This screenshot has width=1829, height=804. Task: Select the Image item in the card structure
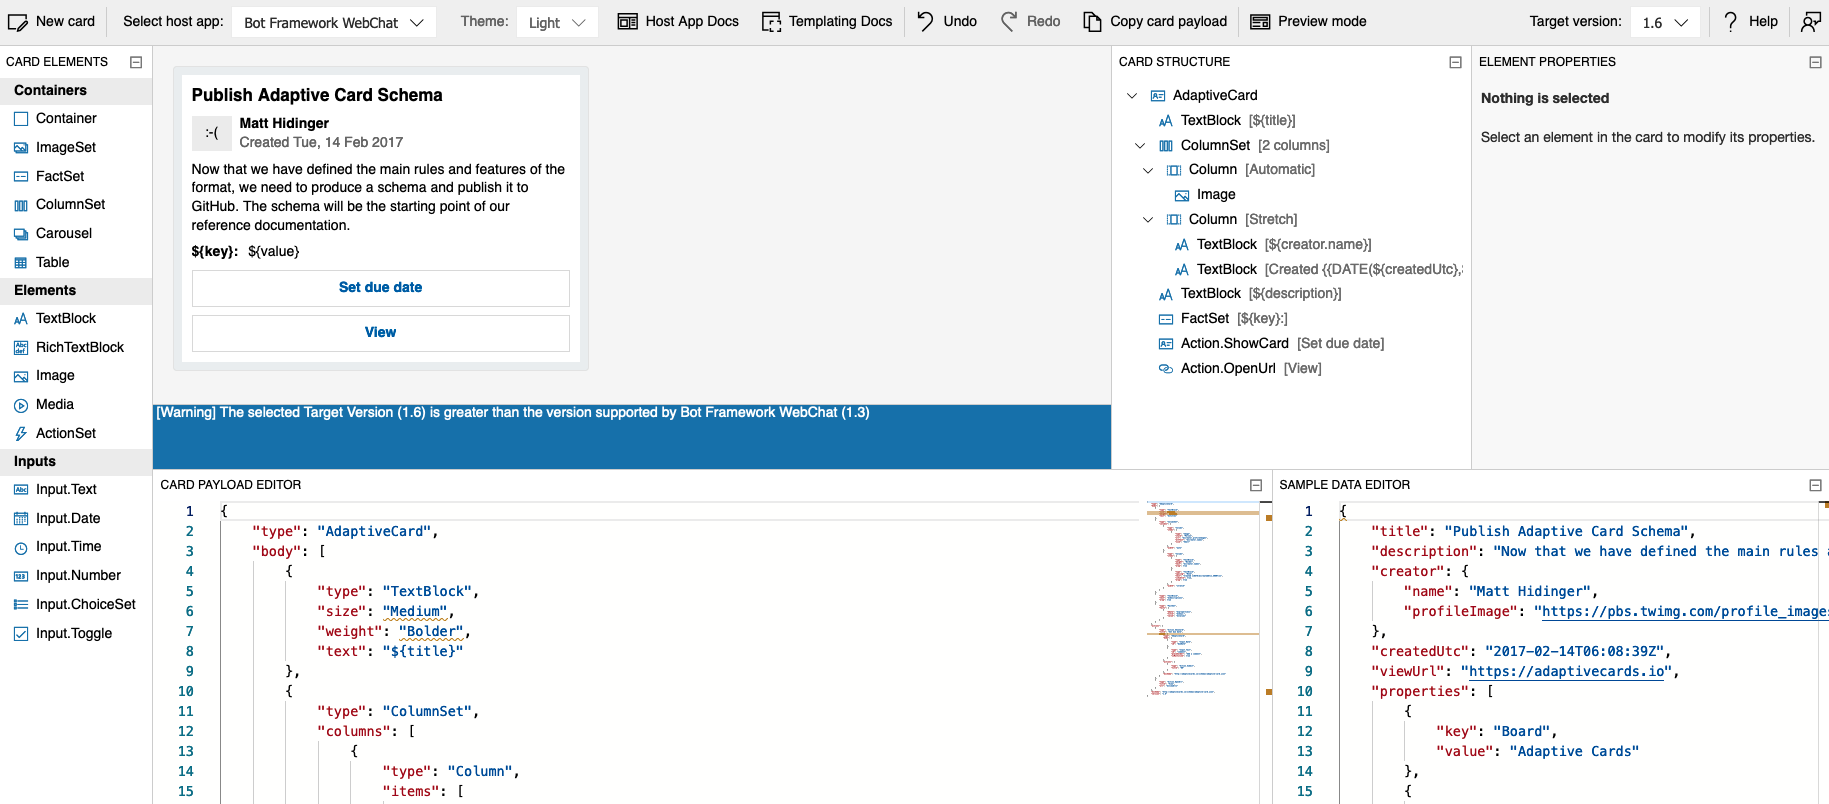pos(1205,195)
